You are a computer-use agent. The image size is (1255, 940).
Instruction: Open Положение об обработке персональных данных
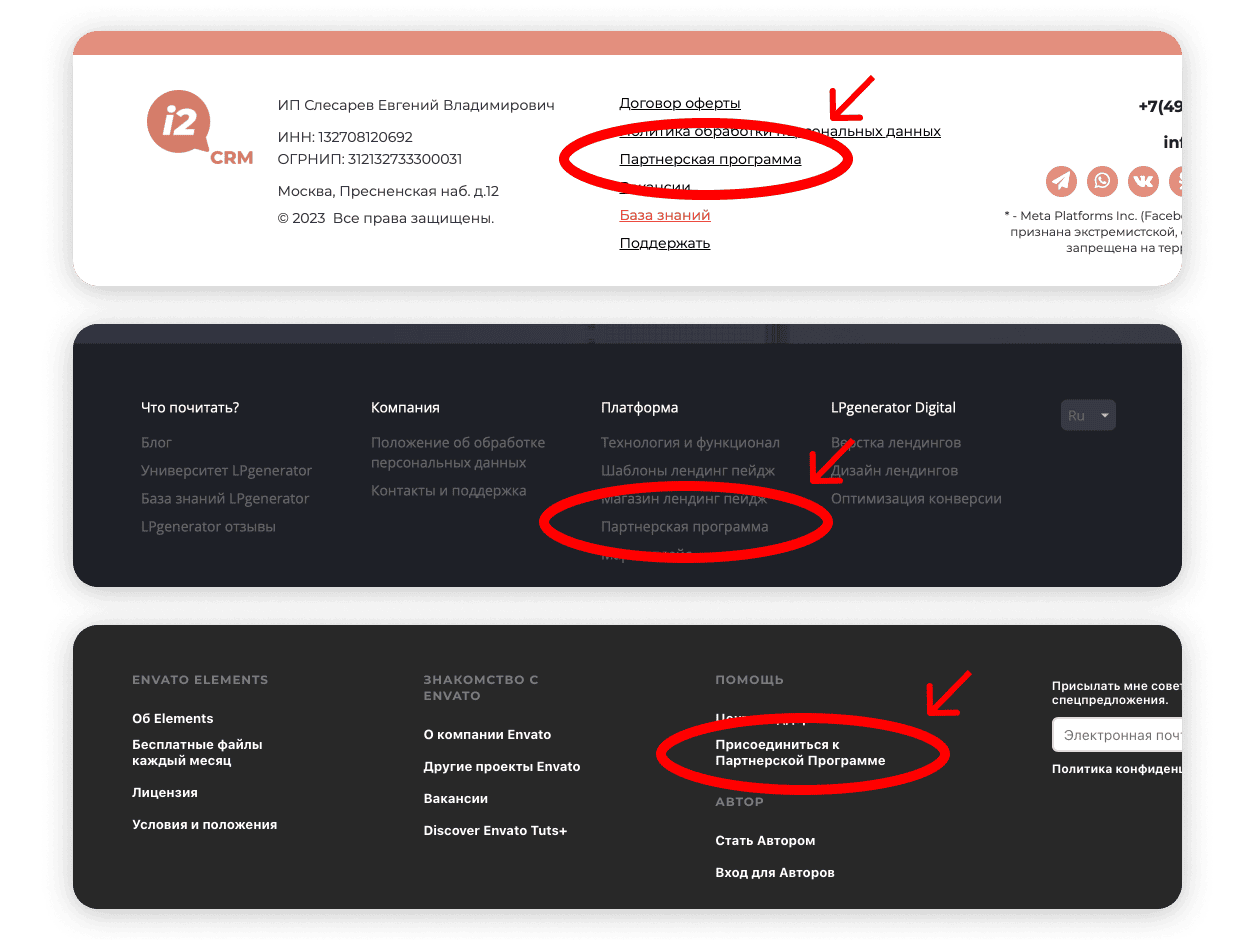458,452
